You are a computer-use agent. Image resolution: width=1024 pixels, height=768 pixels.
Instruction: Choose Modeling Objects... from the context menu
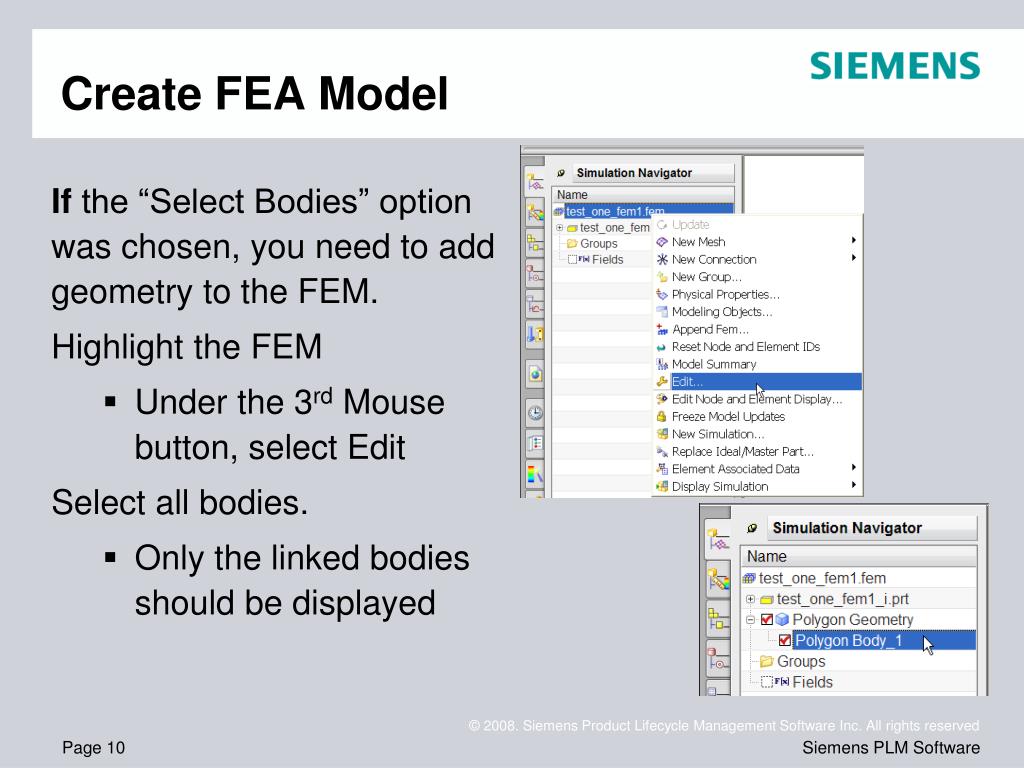tap(758, 312)
